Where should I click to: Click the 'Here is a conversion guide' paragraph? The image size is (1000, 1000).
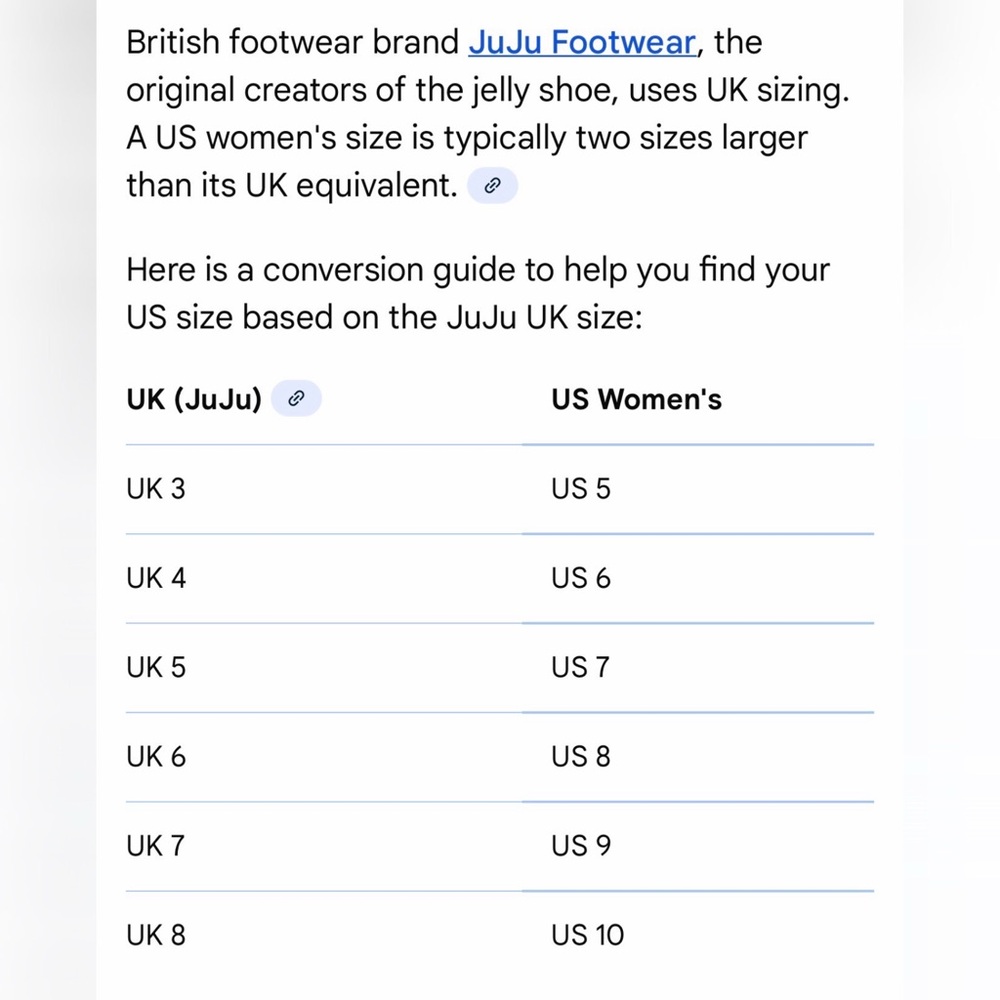pyautogui.click(x=478, y=293)
